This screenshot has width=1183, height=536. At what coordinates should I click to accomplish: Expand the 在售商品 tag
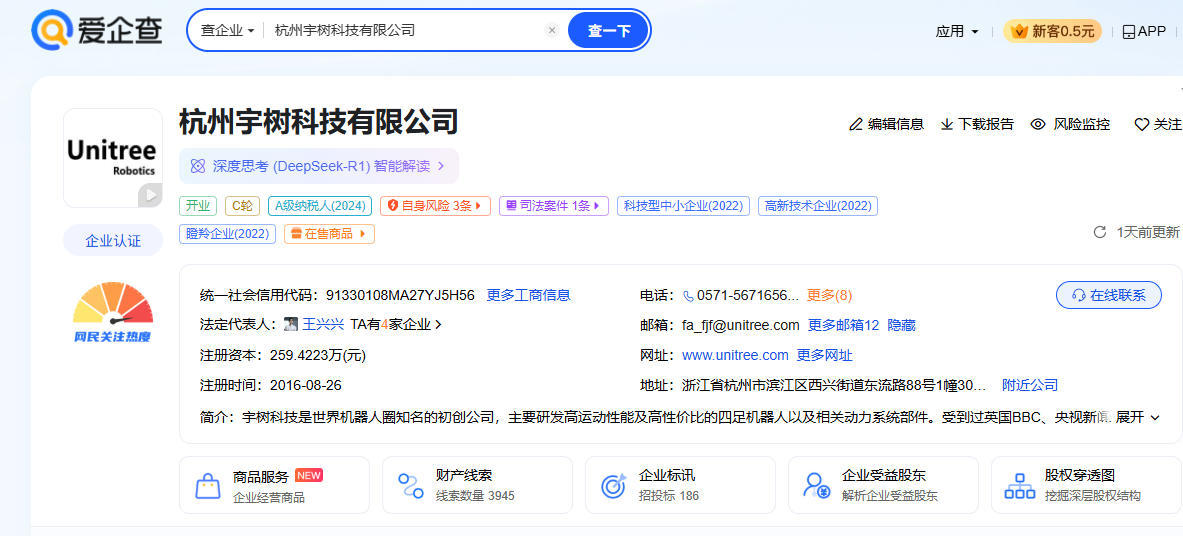(x=329, y=234)
